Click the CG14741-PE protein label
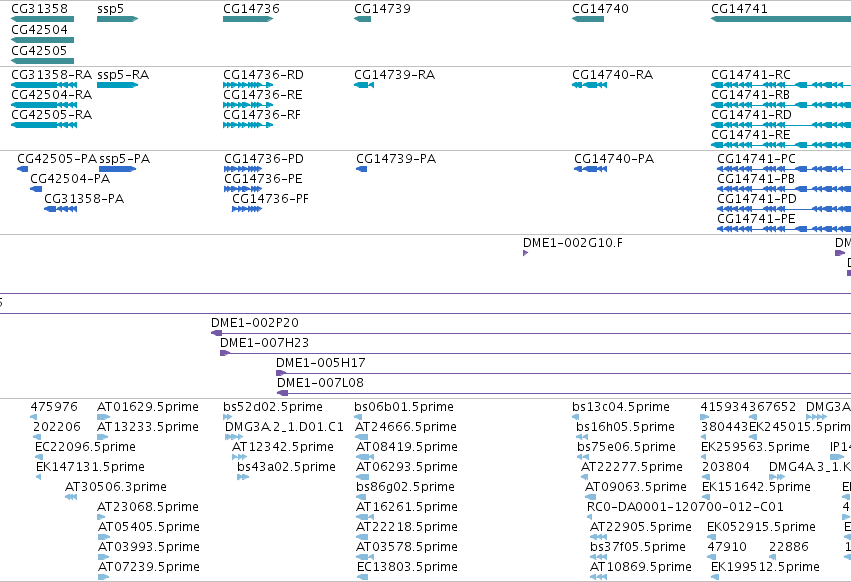The image size is (851, 582). point(756,219)
